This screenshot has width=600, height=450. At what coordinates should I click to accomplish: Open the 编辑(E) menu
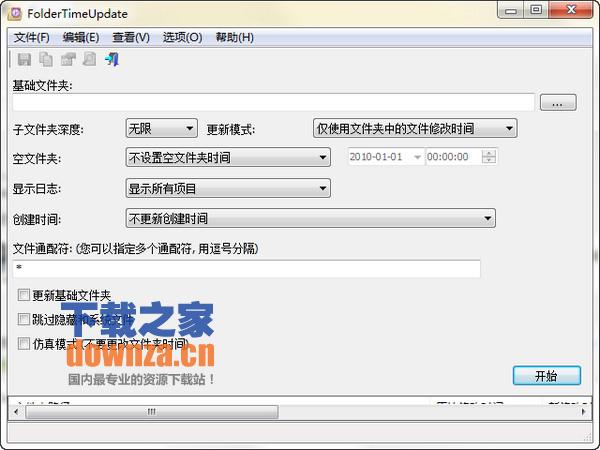point(81,38)
